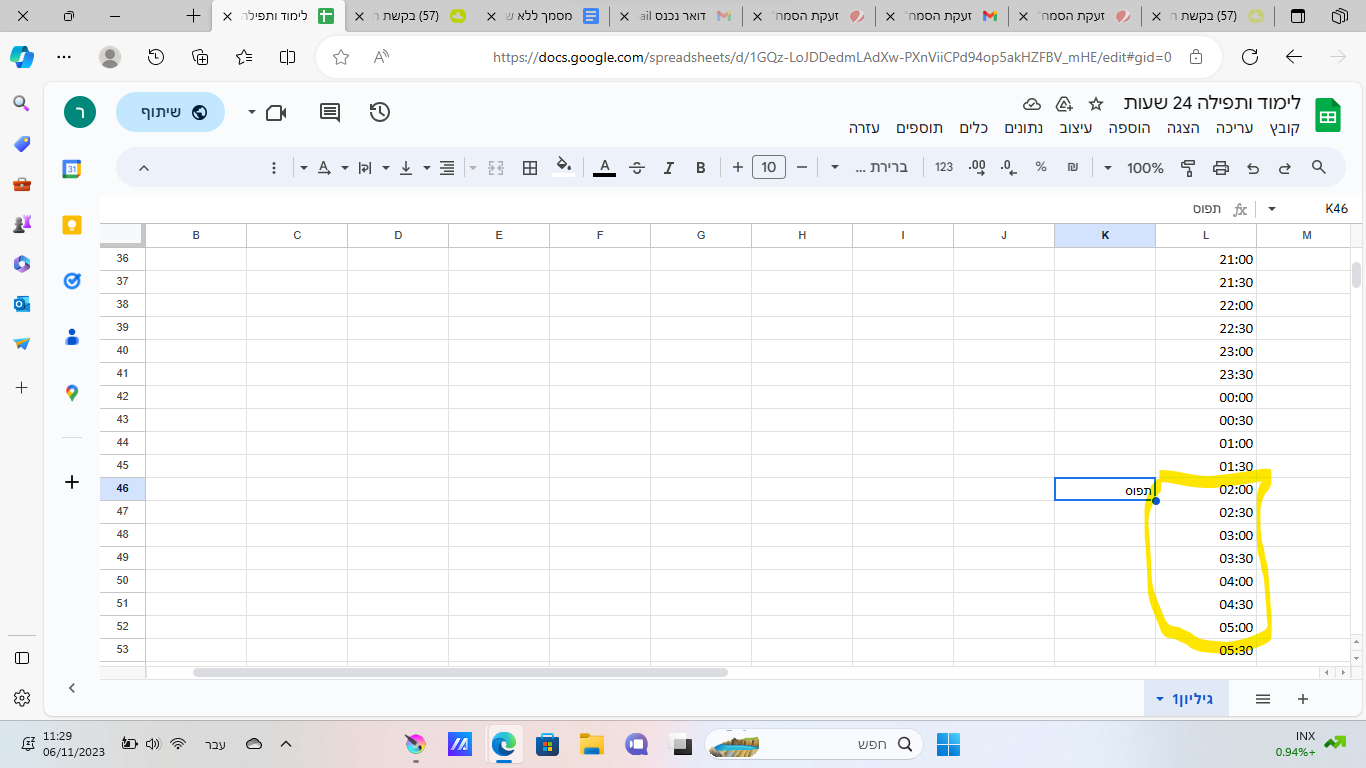
Task: Click the move to folder icon
Action: (x=1063, y=104)
